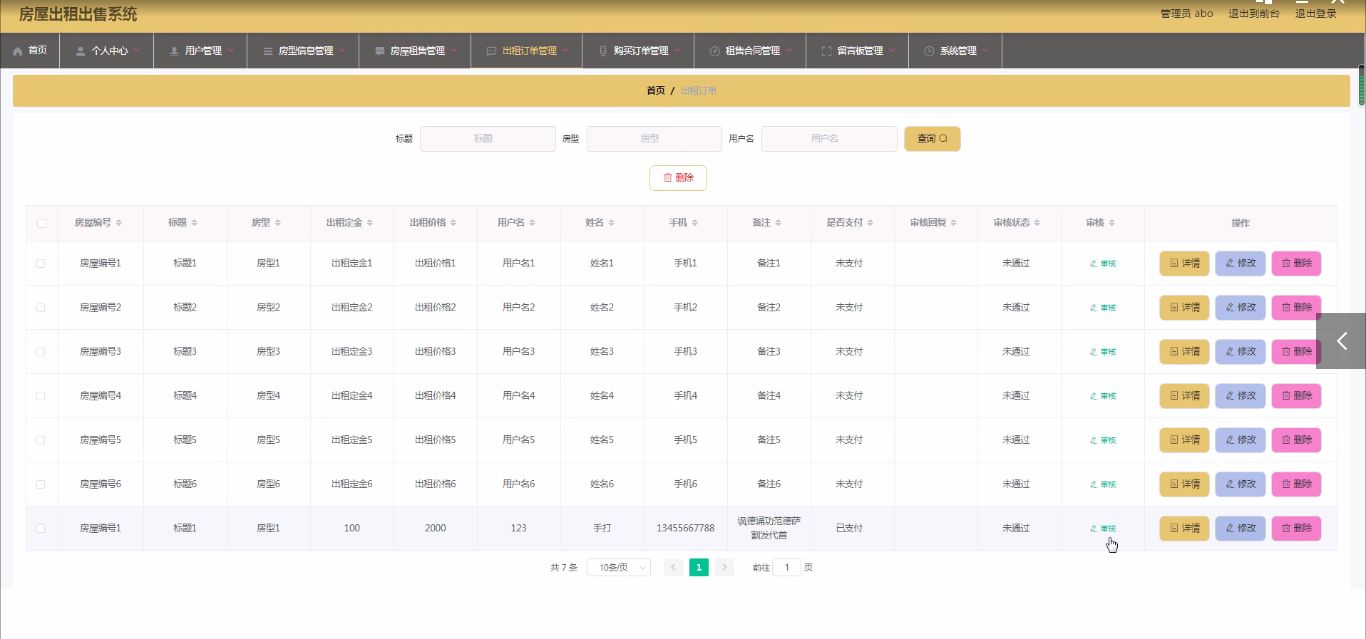Click 审核 in the 13455667788 row
The width and height of the screenshot is (1366, 639).
tap(1103, 528)
